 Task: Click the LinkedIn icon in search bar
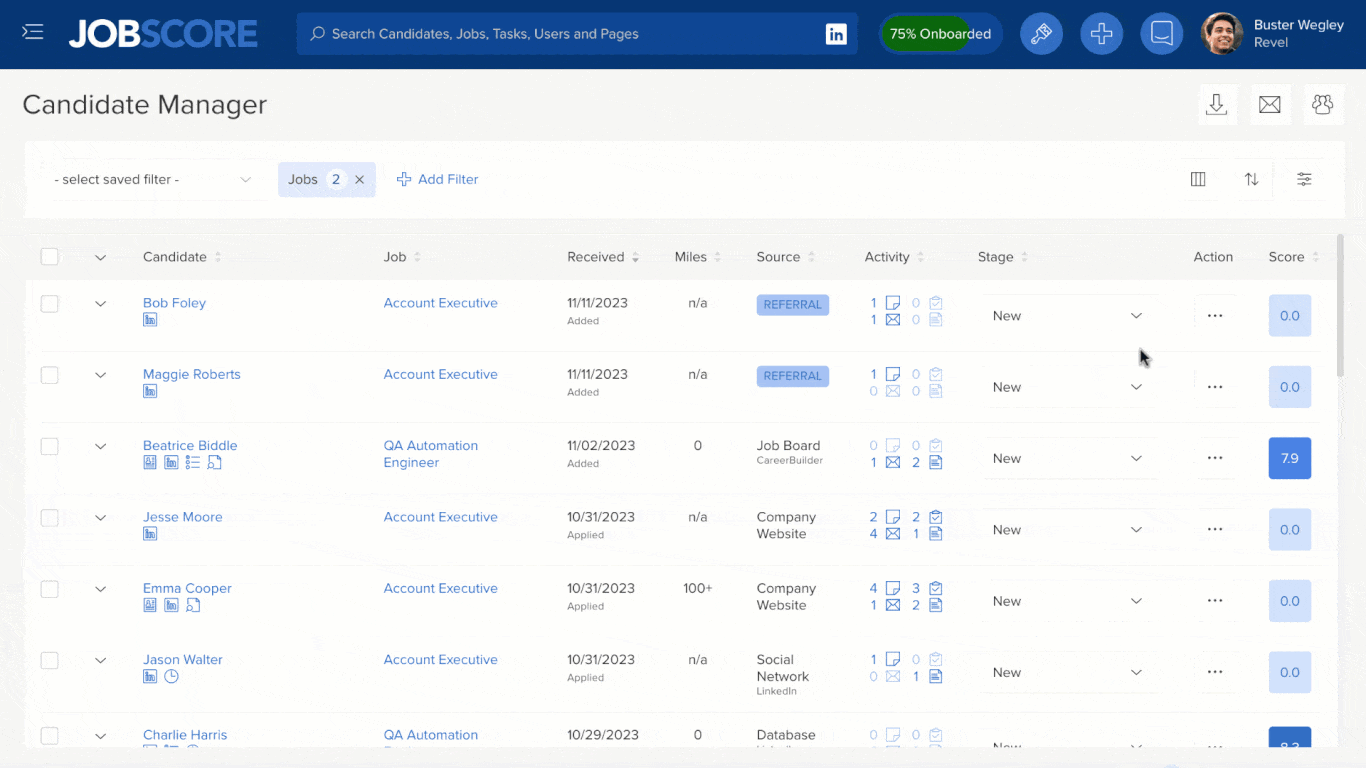tap(836, 34)
